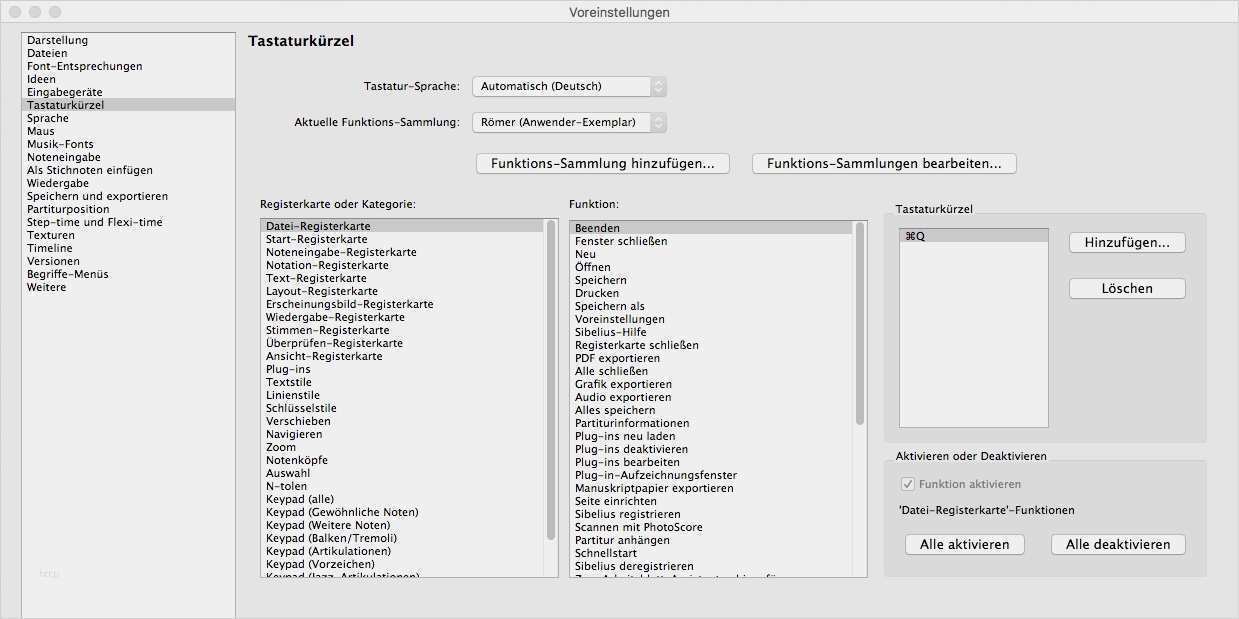This screenshot has width=1239, height=619.
Task: Click the Funktion list scrollbar
Action: (x=860, y=323)
